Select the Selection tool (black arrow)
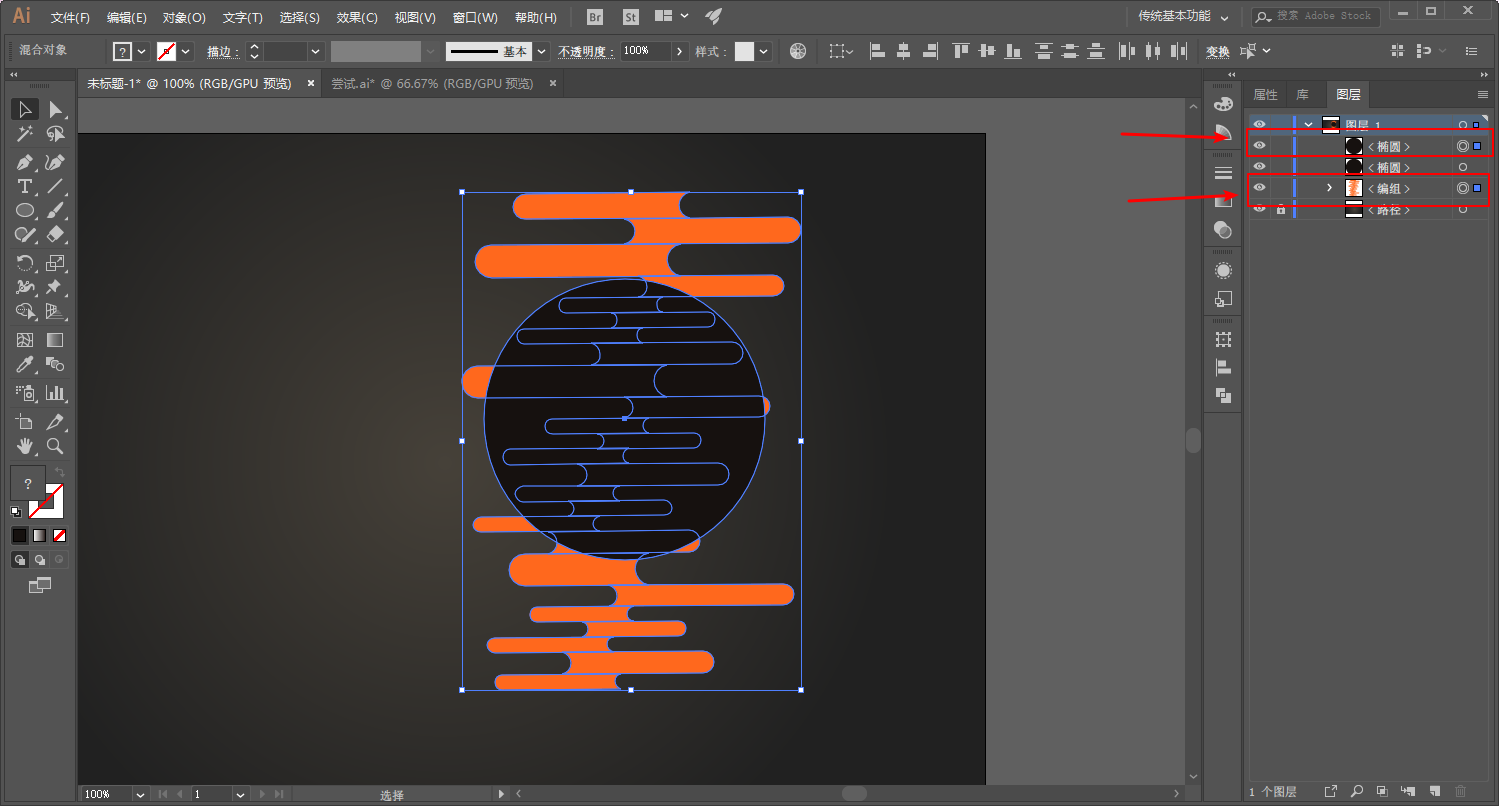This screenshot has width=1499, height=806. [25, 109]
